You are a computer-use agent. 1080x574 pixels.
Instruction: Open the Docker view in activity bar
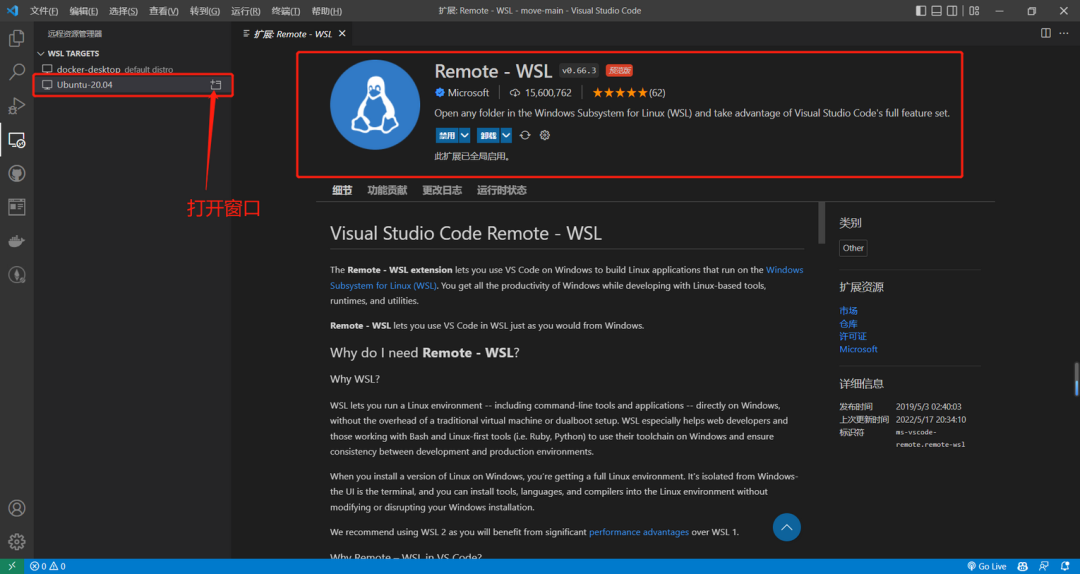17,241
